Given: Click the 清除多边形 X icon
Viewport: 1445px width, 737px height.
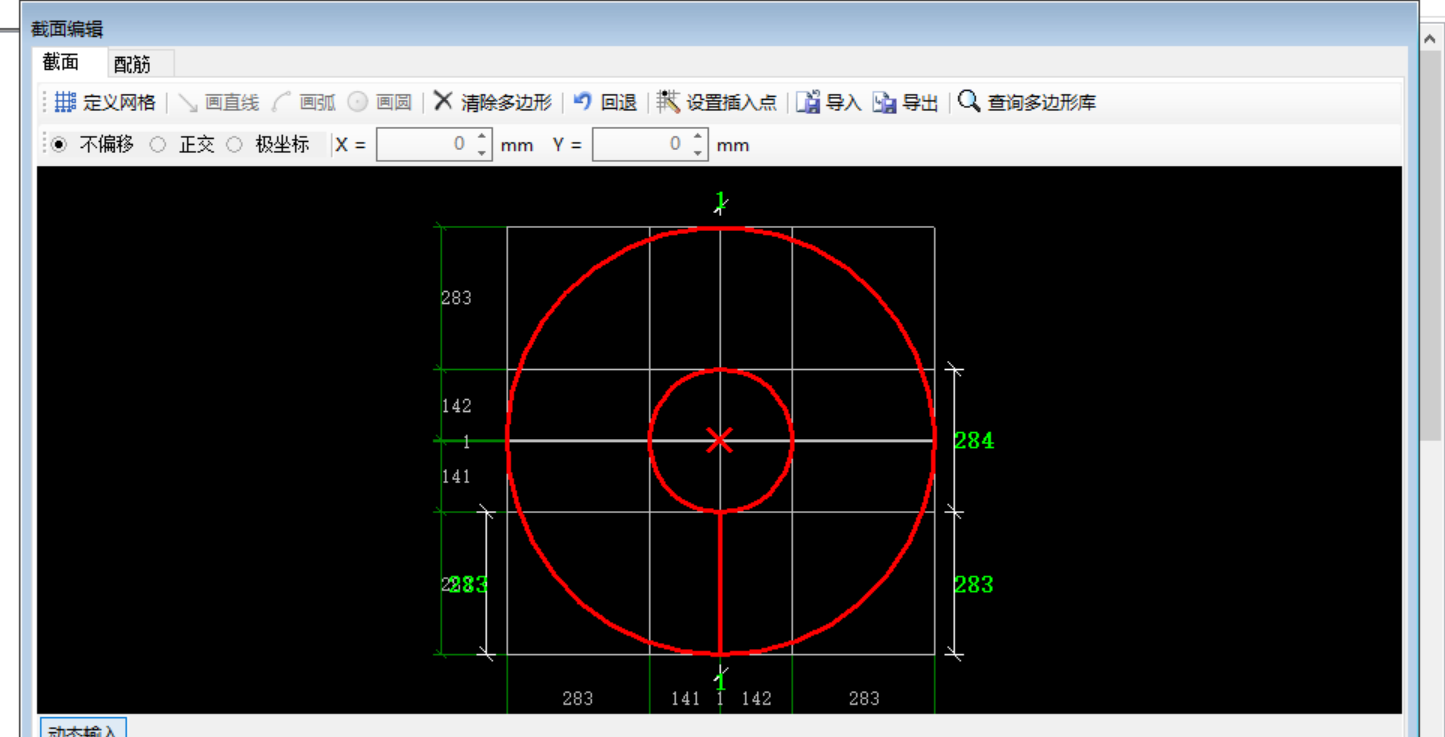Looking at the screenshot, I should click(x=443, y=101).
